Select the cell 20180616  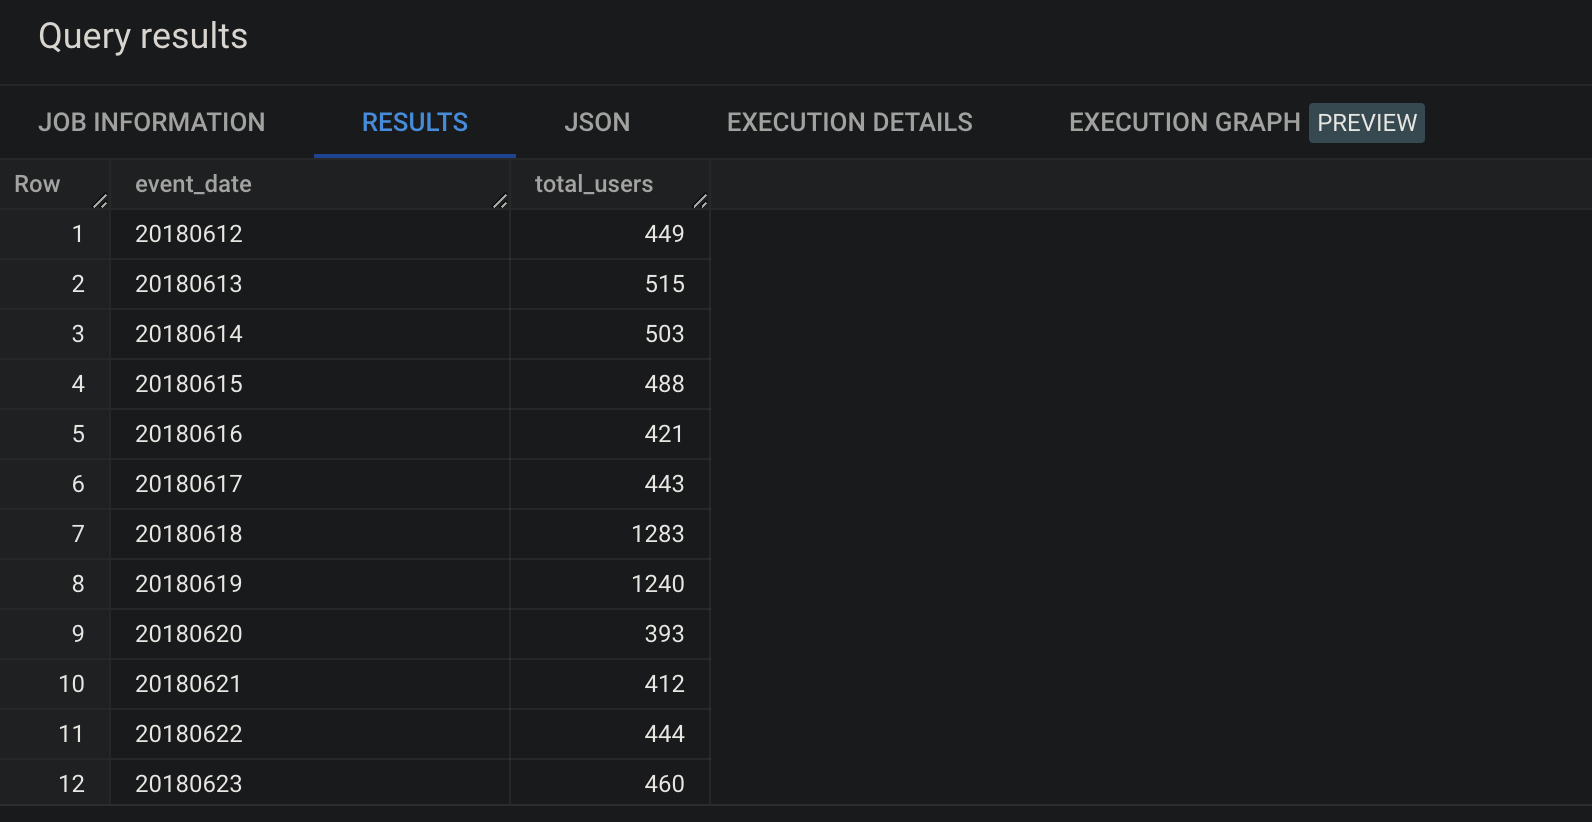coord(189,434)
